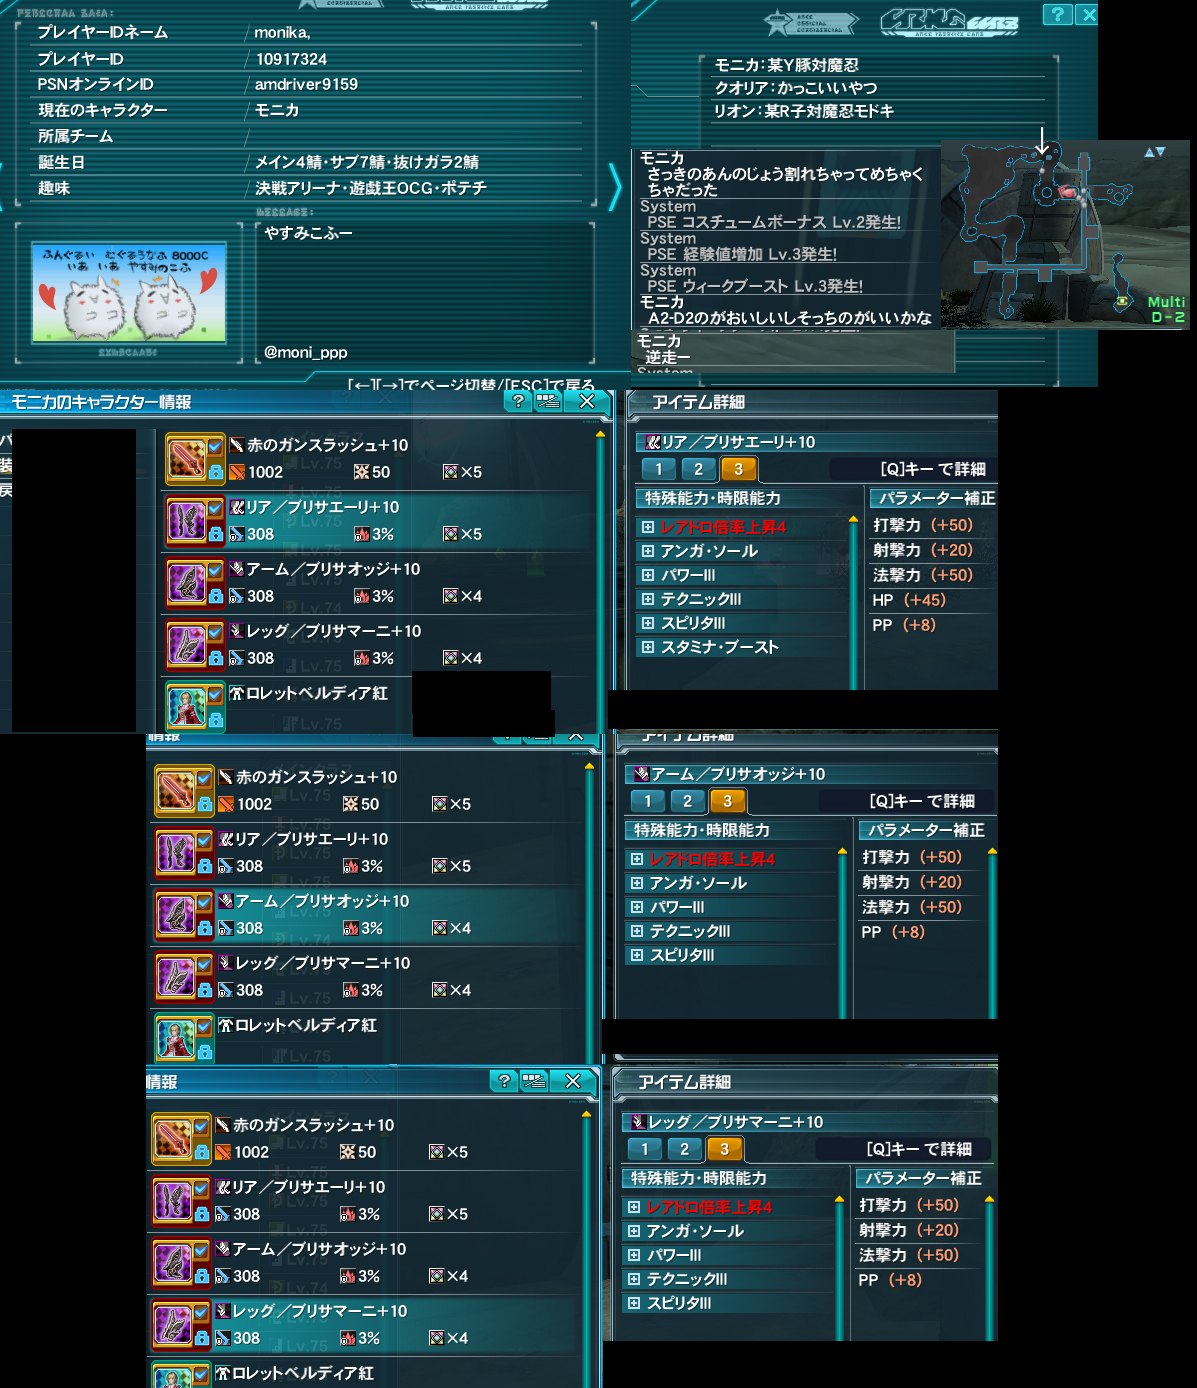Open the hamster profile card image
The image size is (1197, 1388).
point(129,292)
